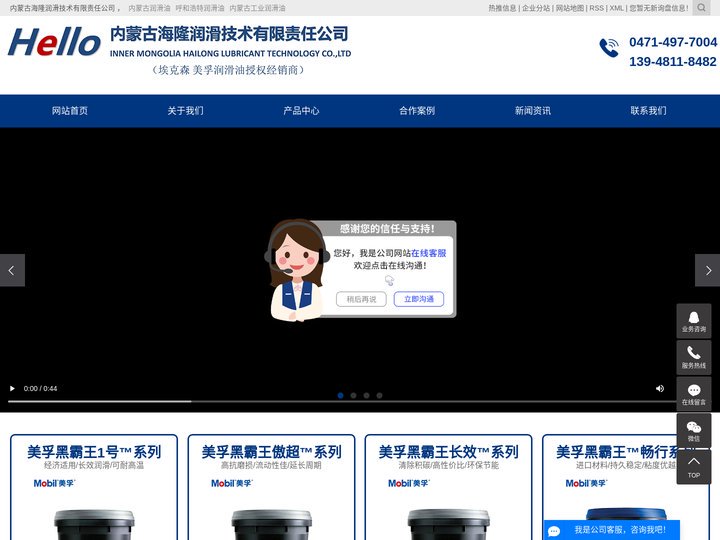Open 内蒙古润滑油 top link

click(149, 8)
